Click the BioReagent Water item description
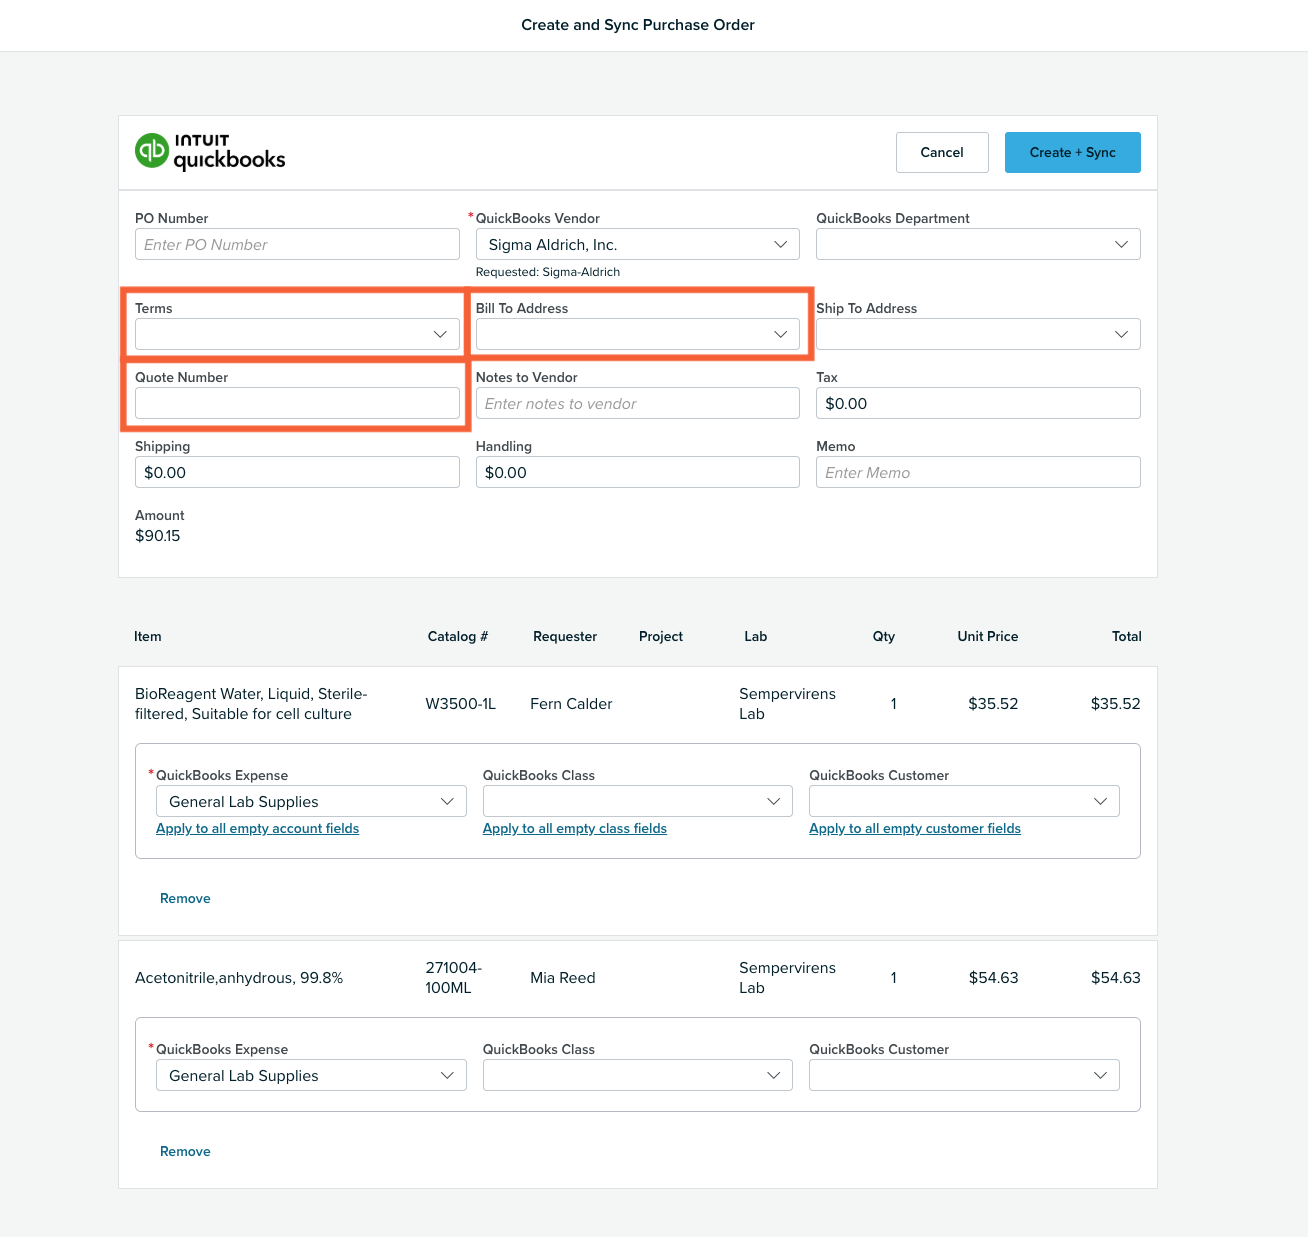 pos(251,703)
